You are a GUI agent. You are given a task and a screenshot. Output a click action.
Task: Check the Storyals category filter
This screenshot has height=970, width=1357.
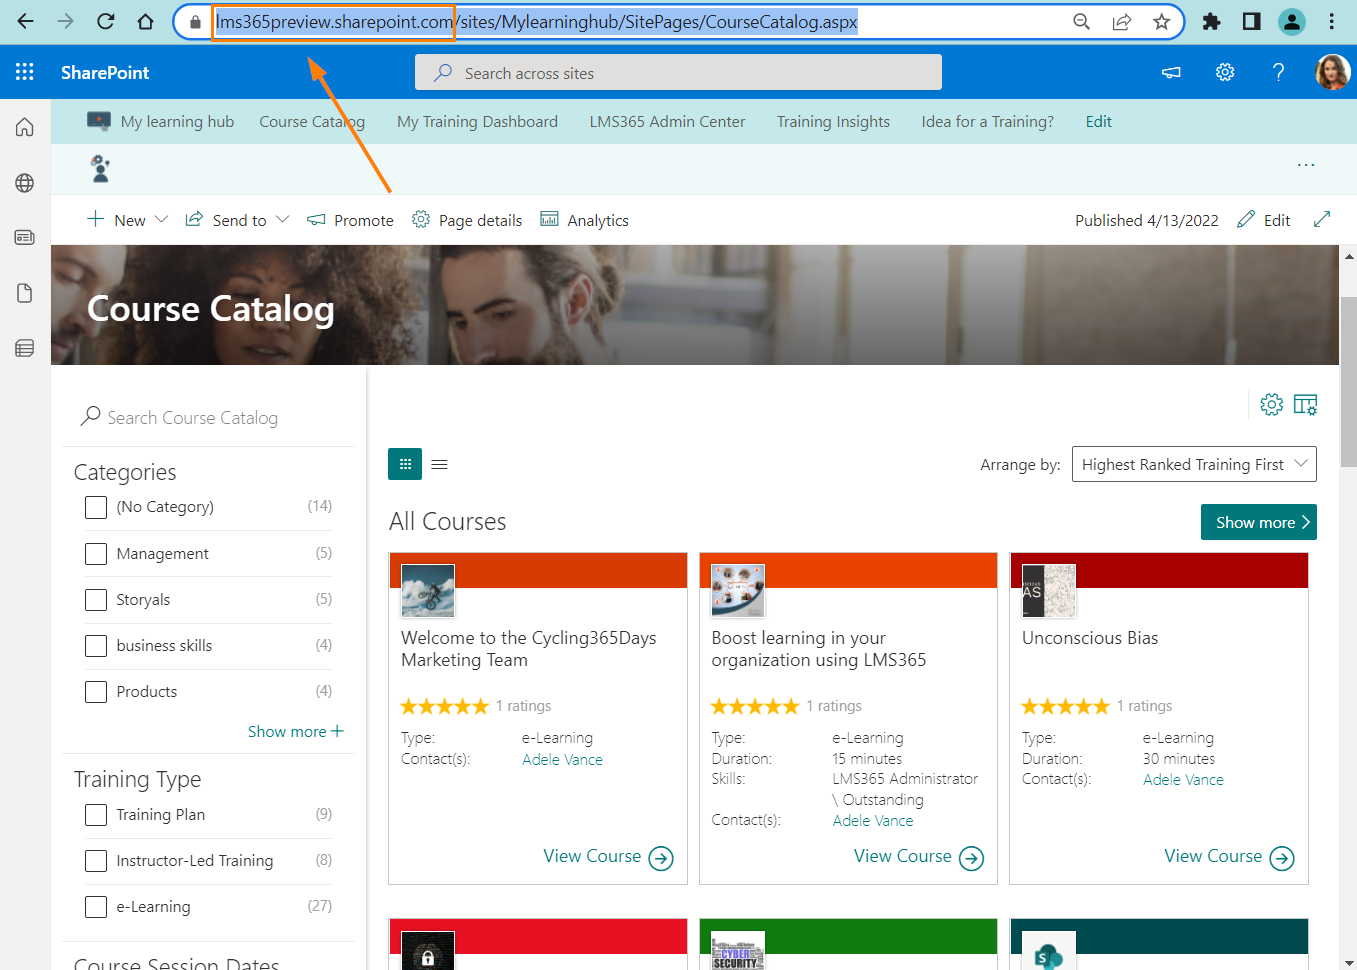click(x=96, y=599)
